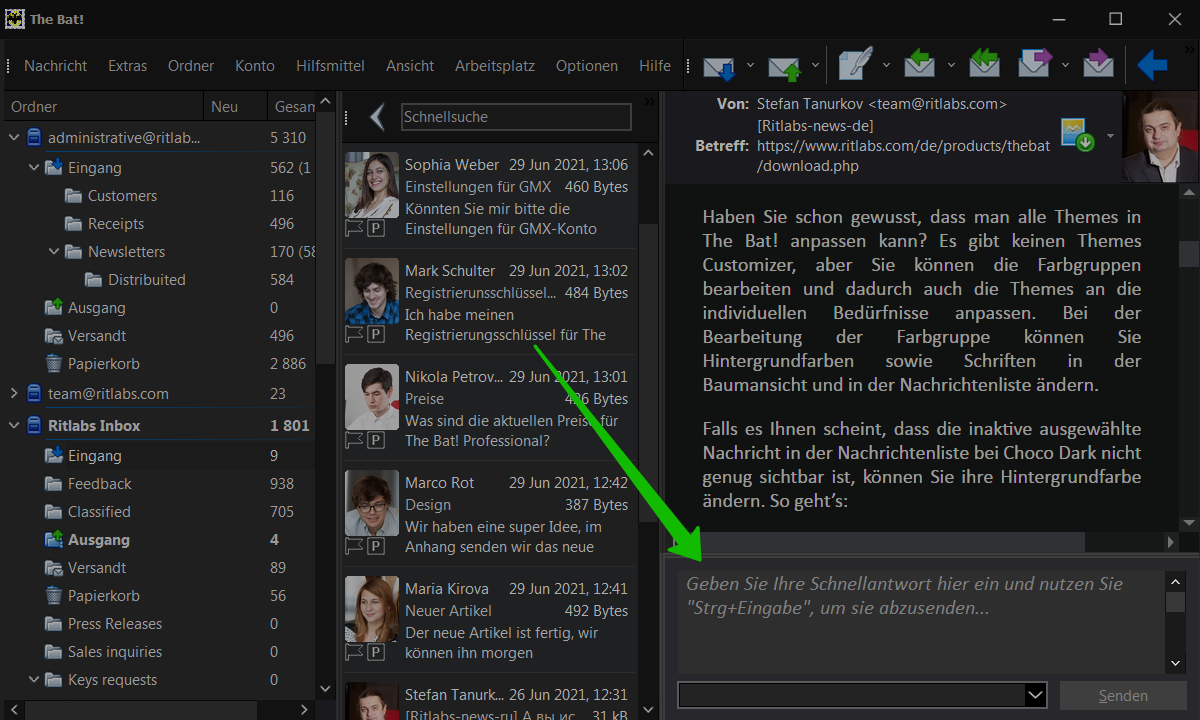Click into the quick reply text area
The image size is (1200, 720).
point(921,622)
